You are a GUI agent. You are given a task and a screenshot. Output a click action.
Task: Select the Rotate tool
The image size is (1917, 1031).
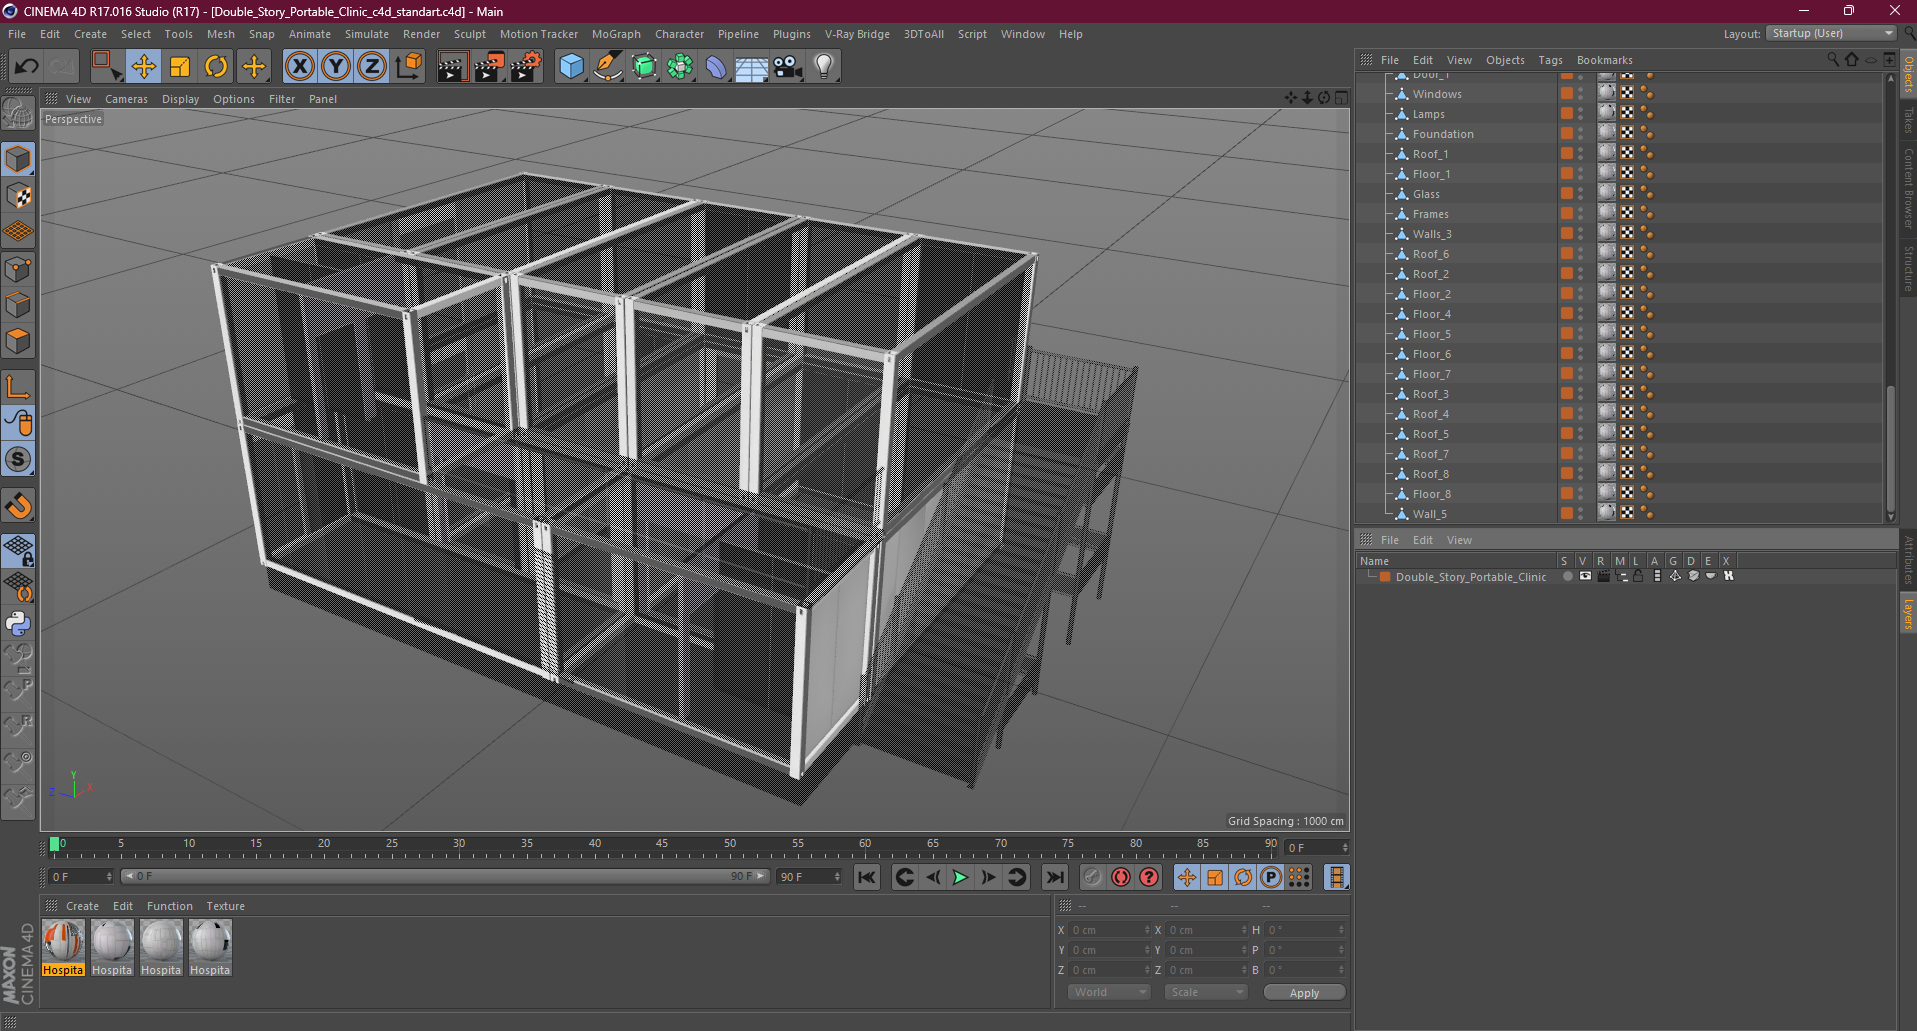(x=216, y=67)
